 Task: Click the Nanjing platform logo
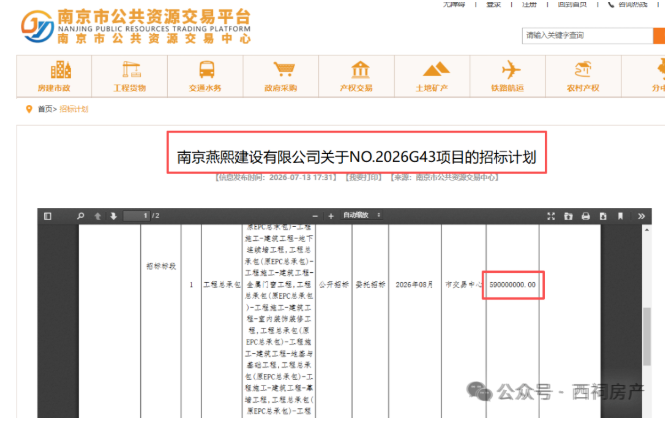click(136, 26)
